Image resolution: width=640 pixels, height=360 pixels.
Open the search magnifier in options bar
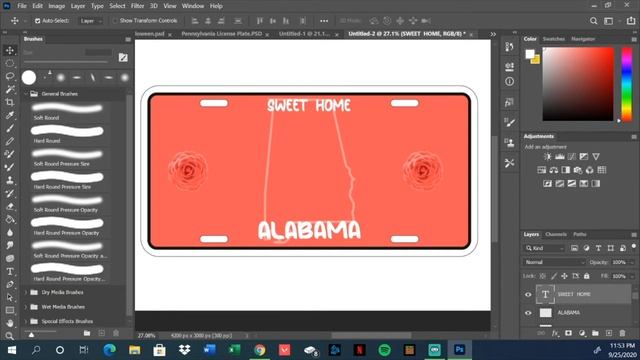(x=593, y=21)
